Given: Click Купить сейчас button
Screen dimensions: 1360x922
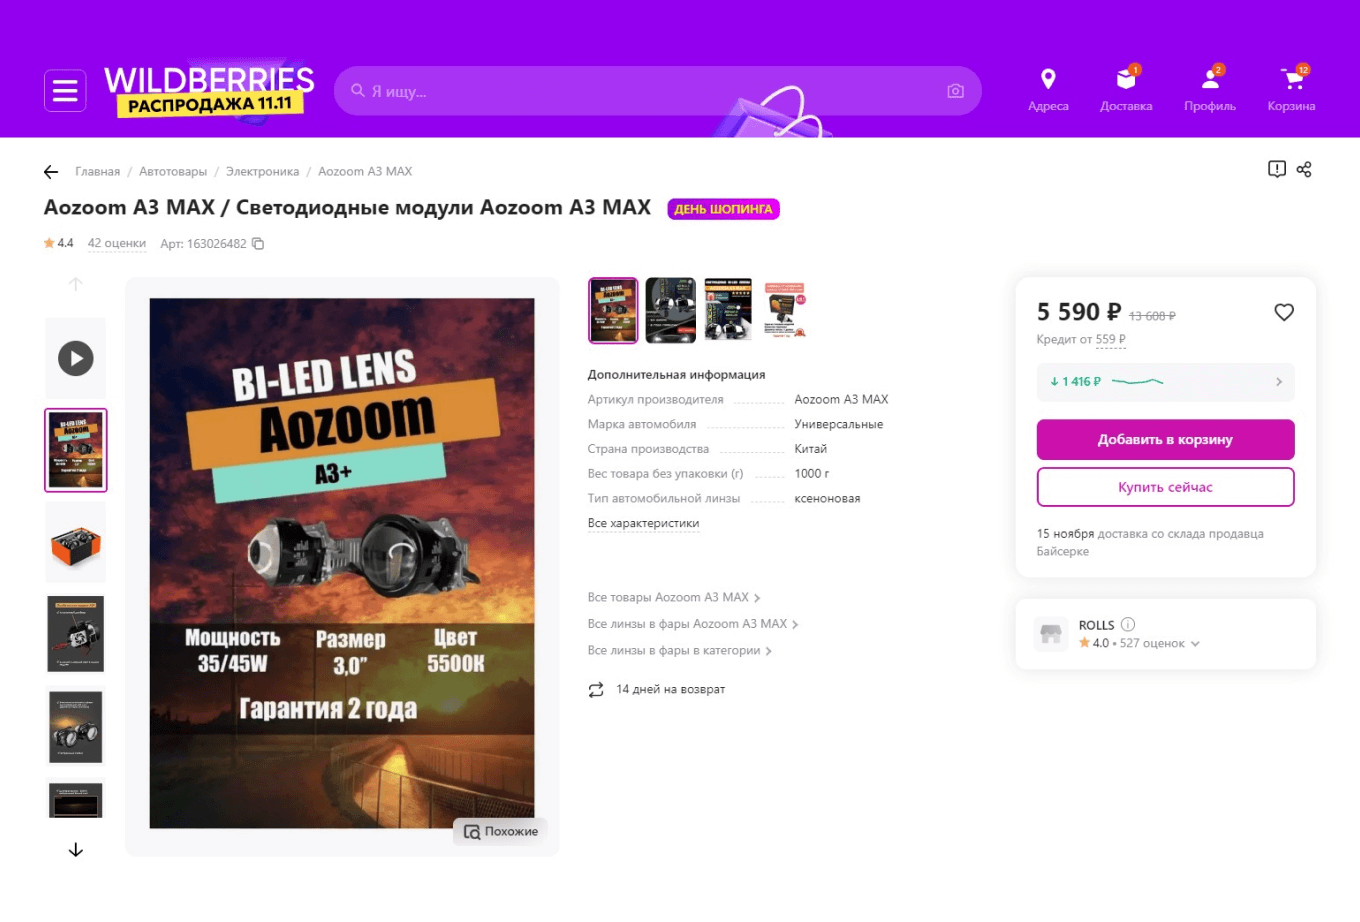Looking at the screenshot, I should (1166, 487).
